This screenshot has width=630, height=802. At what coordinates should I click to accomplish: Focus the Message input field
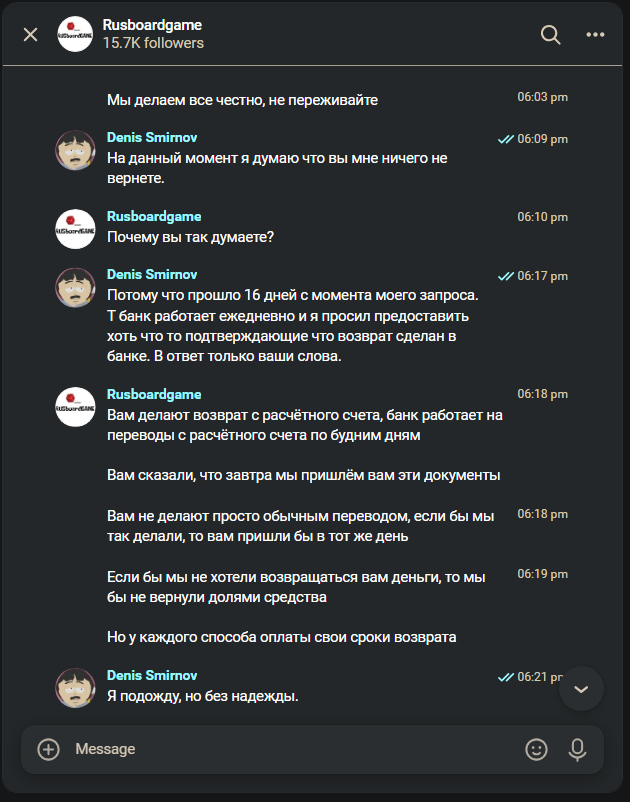290,749
